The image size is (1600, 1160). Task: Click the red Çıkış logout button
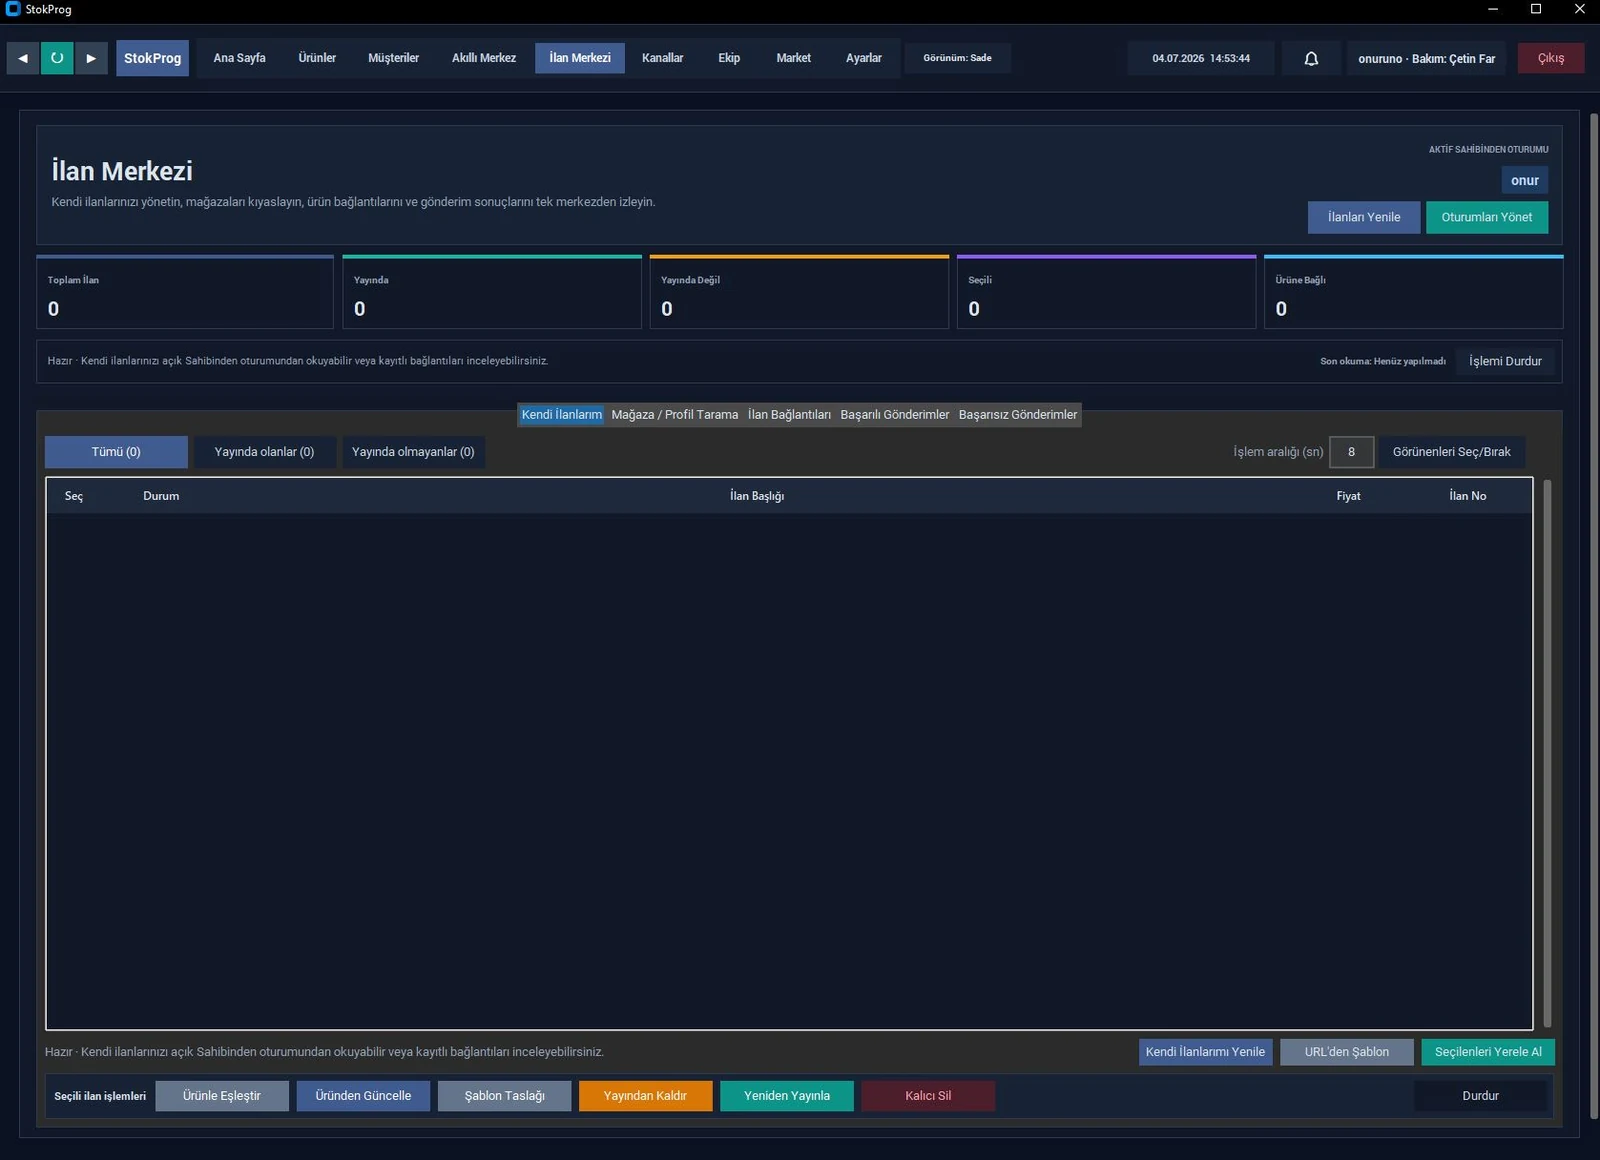pos(1551,58)
